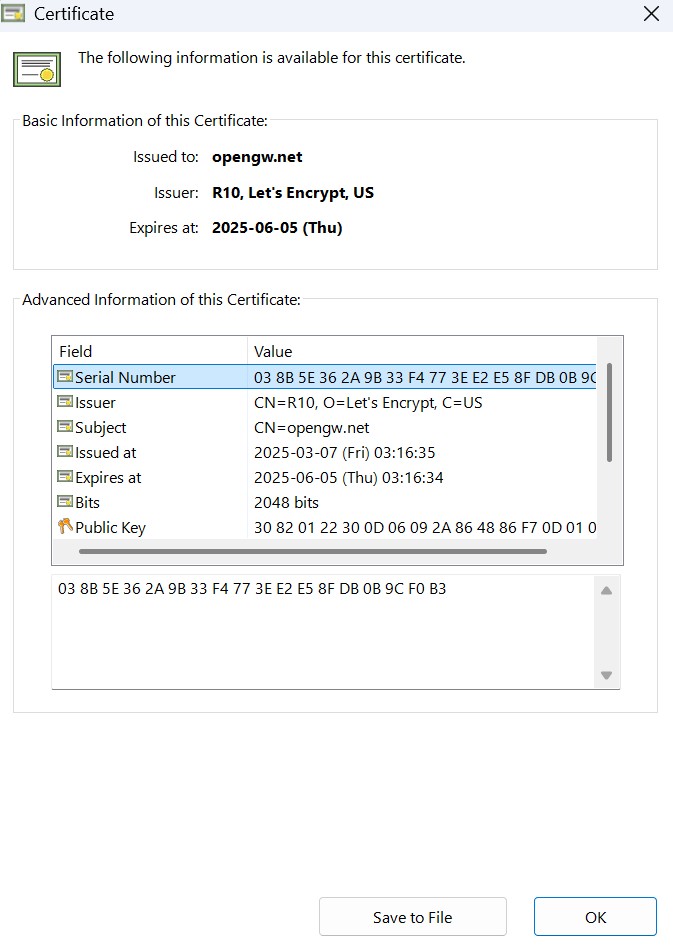
Task: Click the large green certificate icon
Action: pos(37,69)
